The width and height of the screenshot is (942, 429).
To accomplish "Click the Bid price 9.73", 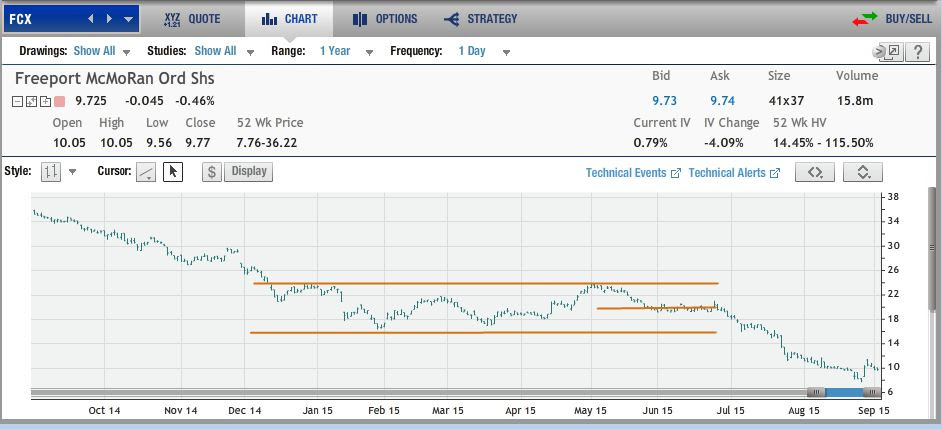I will (x=664, y=101).
